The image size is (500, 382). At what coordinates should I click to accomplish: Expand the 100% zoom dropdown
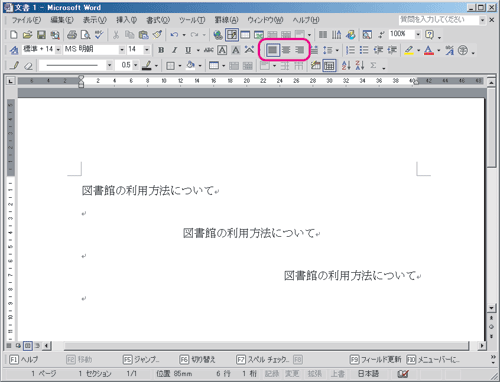tap(418, 34)
